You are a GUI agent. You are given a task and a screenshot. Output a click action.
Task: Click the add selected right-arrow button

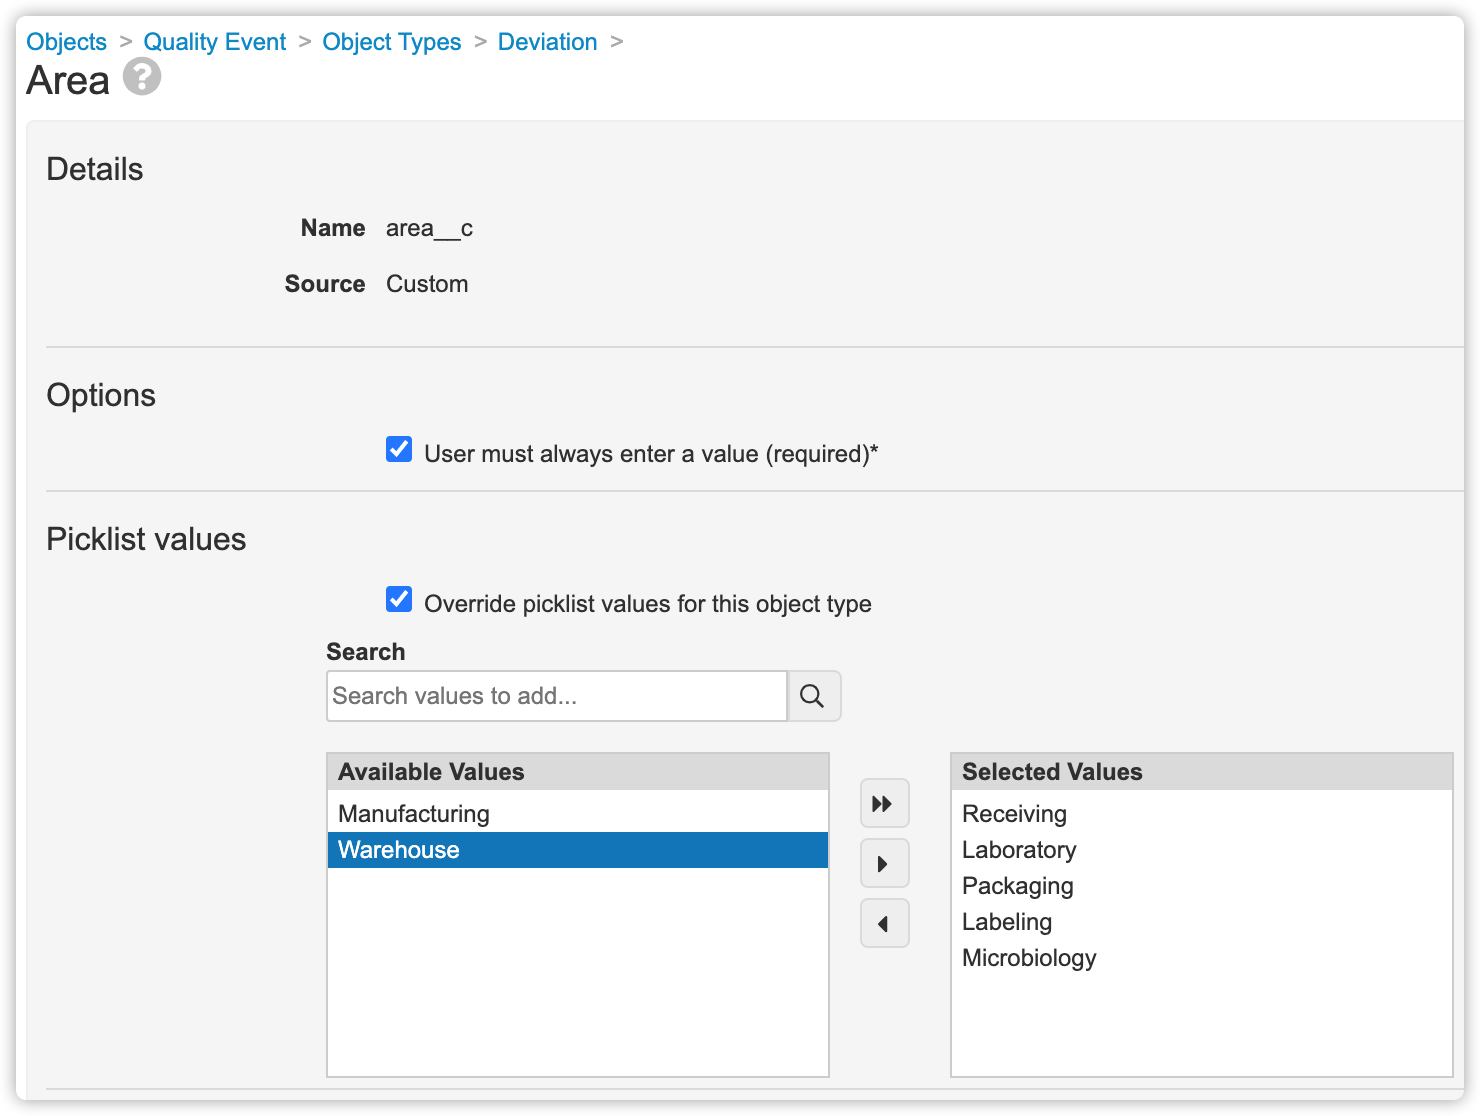884,863
